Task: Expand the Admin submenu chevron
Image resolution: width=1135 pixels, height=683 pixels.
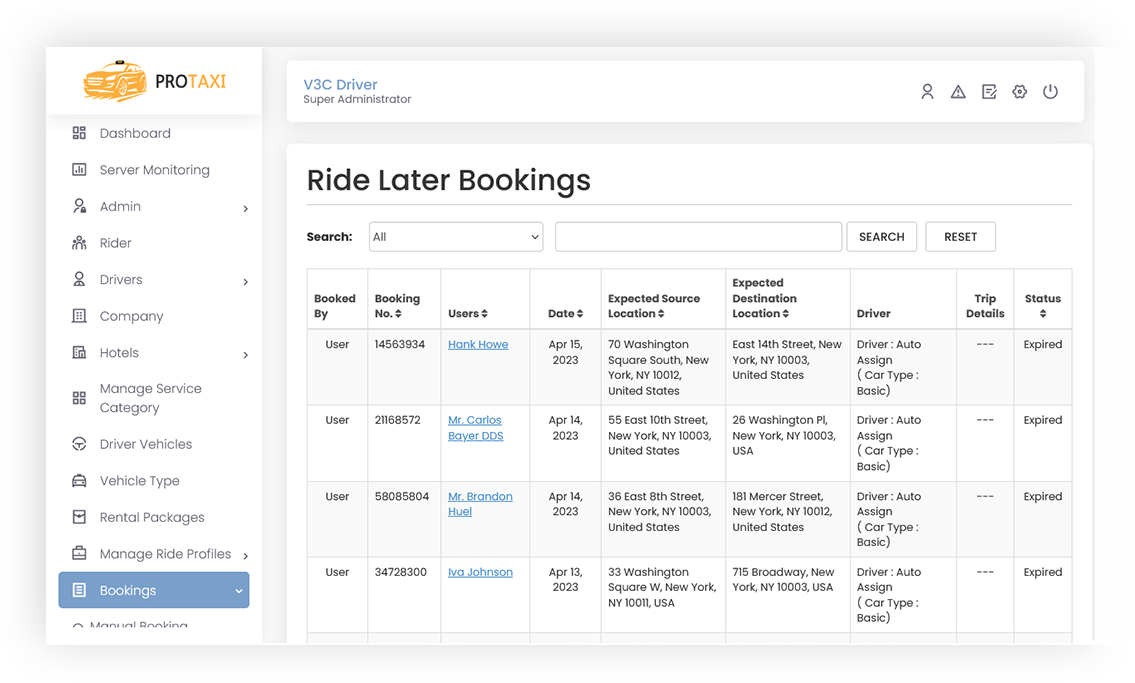Action: click(246, 208)
